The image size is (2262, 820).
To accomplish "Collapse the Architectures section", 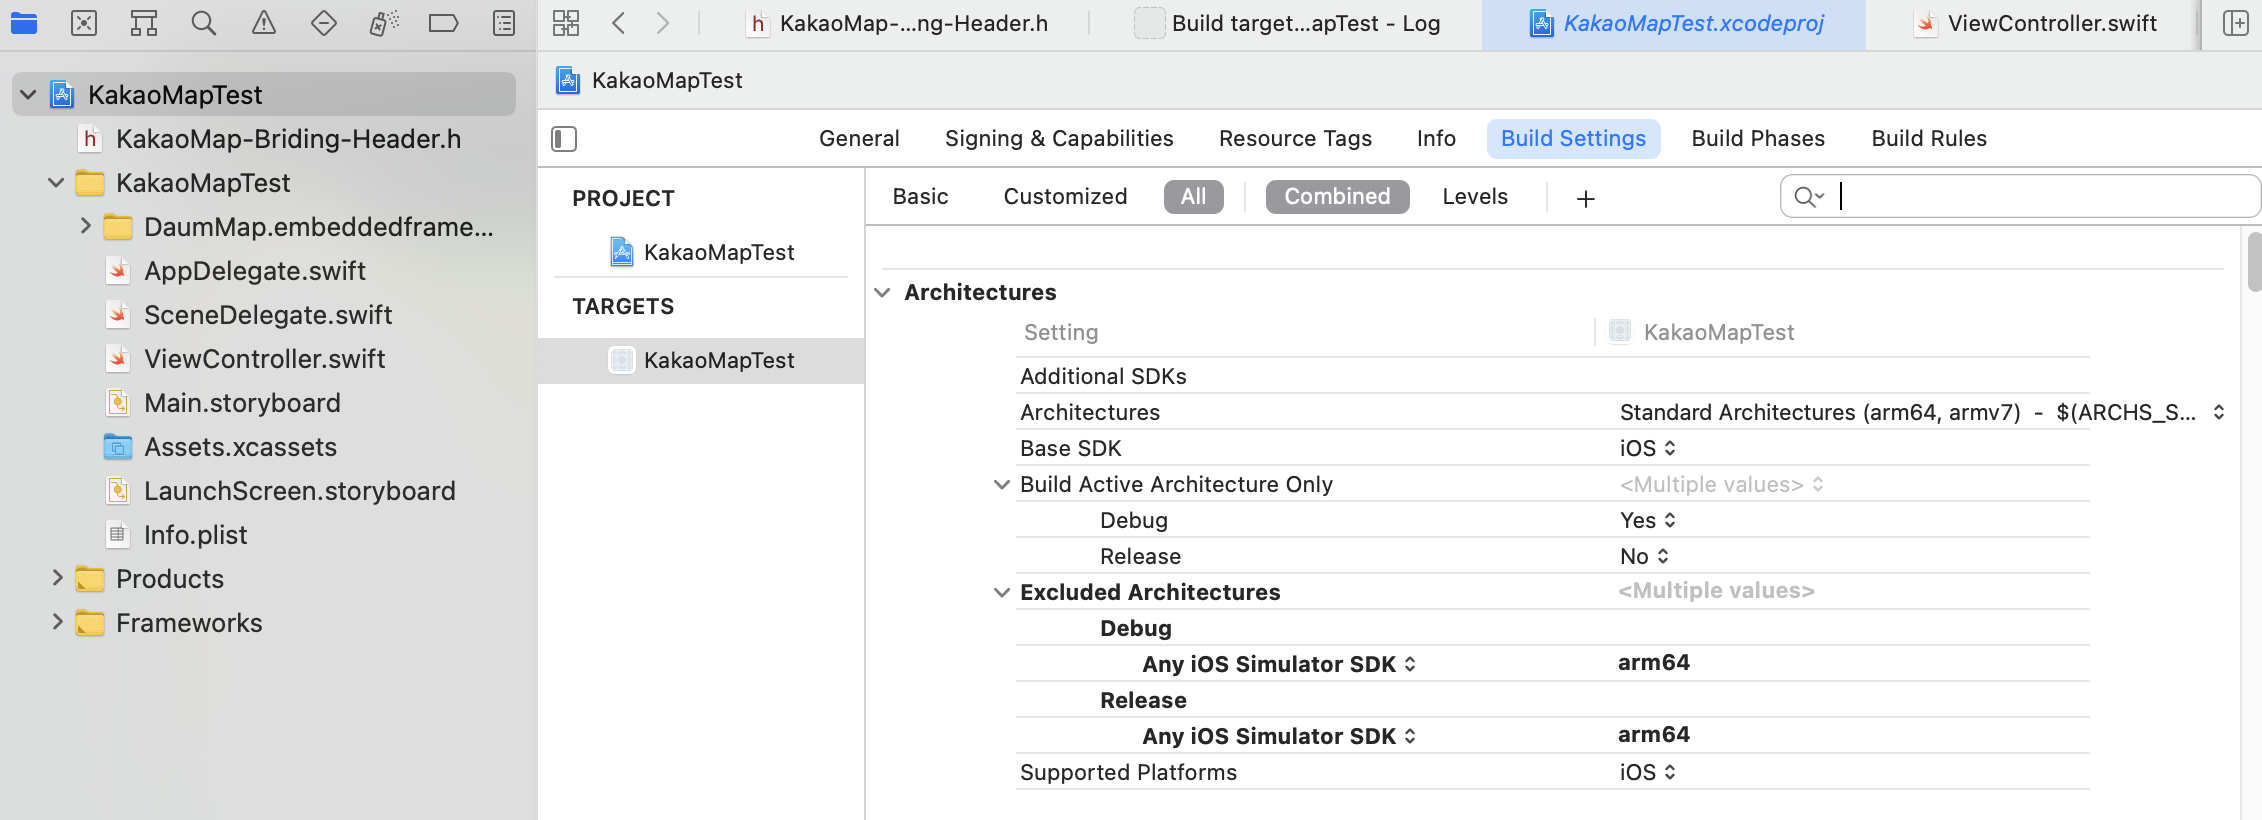I will [882, 293].
